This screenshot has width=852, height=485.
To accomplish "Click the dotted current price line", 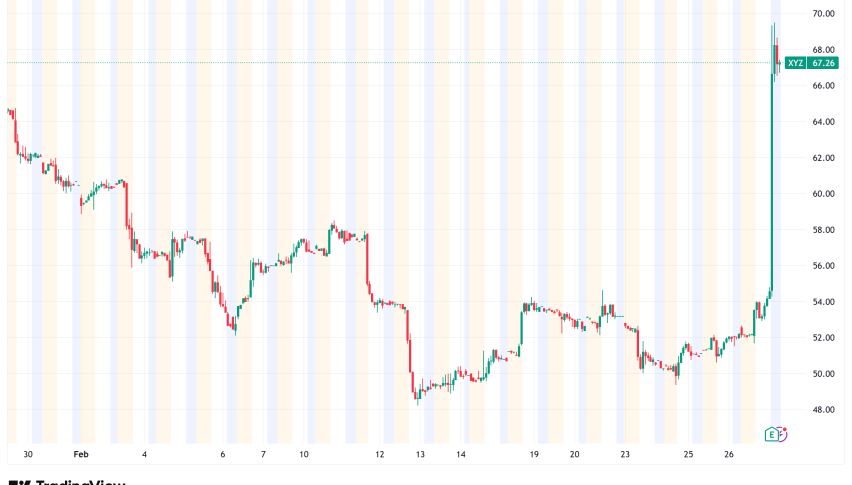I will pyautogui.click(x=400, y=63).
